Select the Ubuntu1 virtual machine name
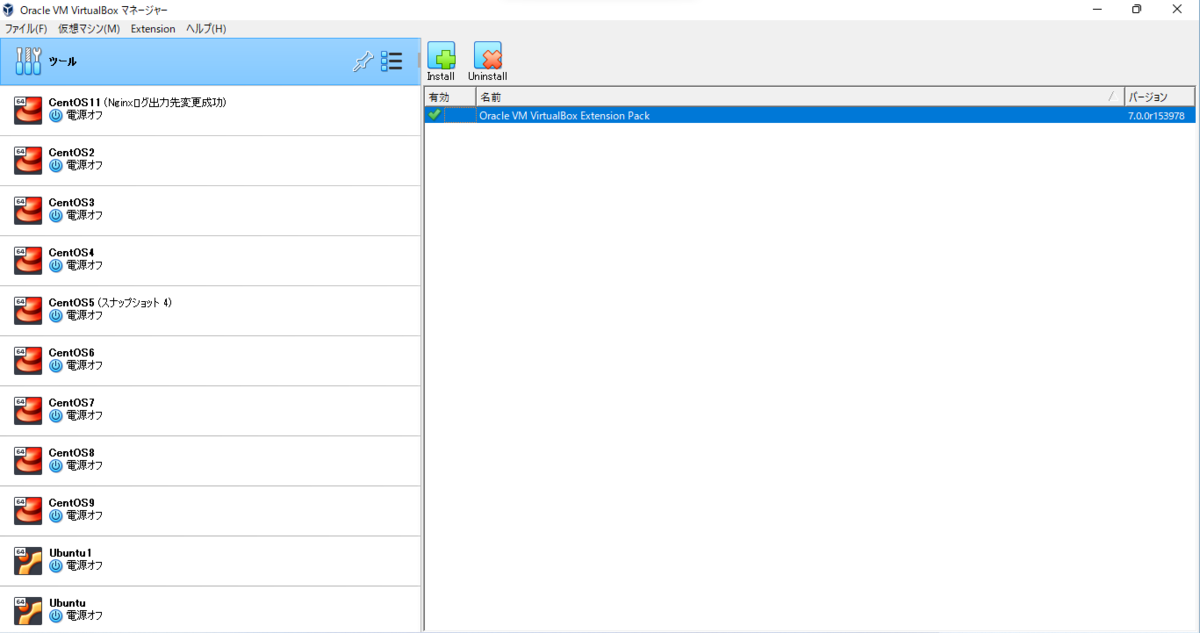Viewport: 1200px width, 633px height. coord(70,553)
